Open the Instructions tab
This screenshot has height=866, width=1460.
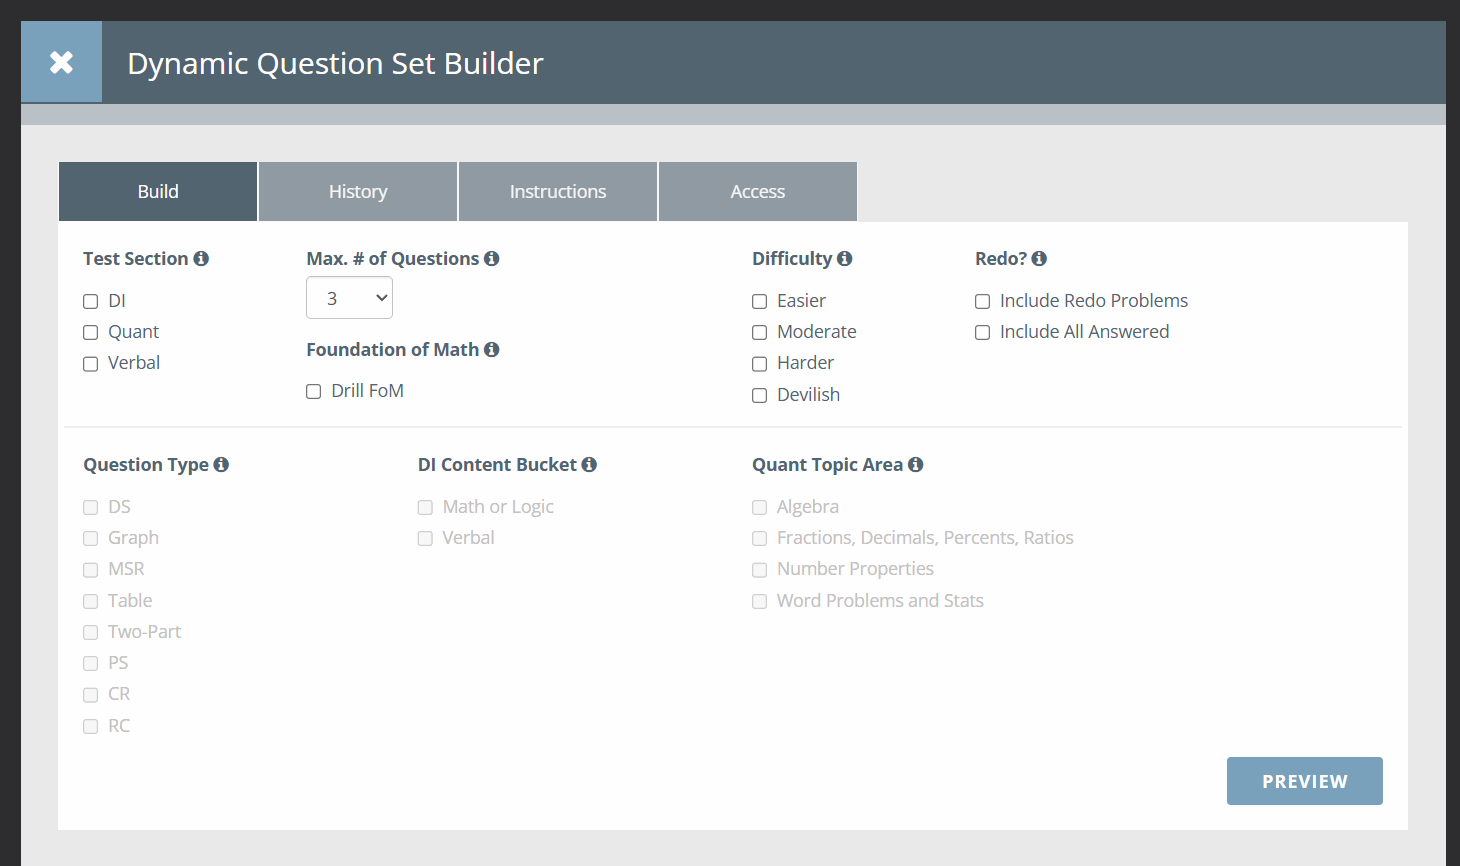point(557,191)
